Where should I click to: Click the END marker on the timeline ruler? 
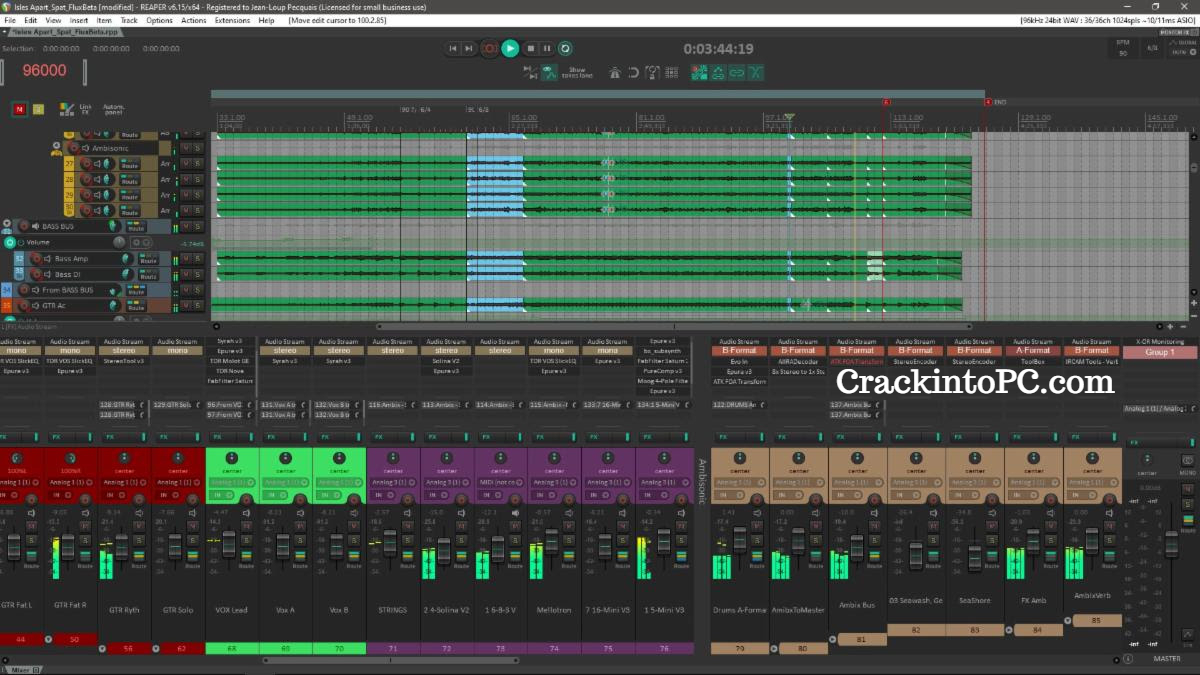tap(994, 102)
